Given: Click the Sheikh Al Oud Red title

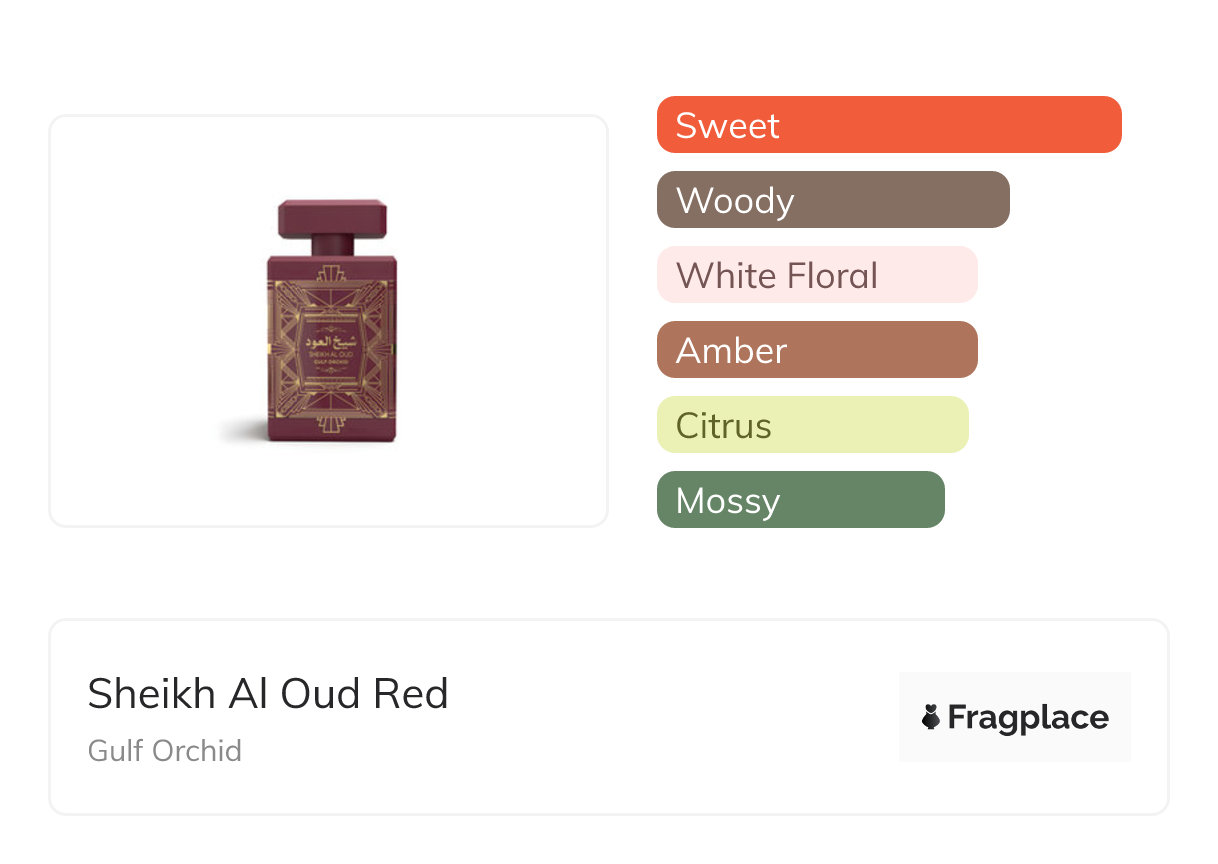Looking at the screenshot, I should (268, 694).
